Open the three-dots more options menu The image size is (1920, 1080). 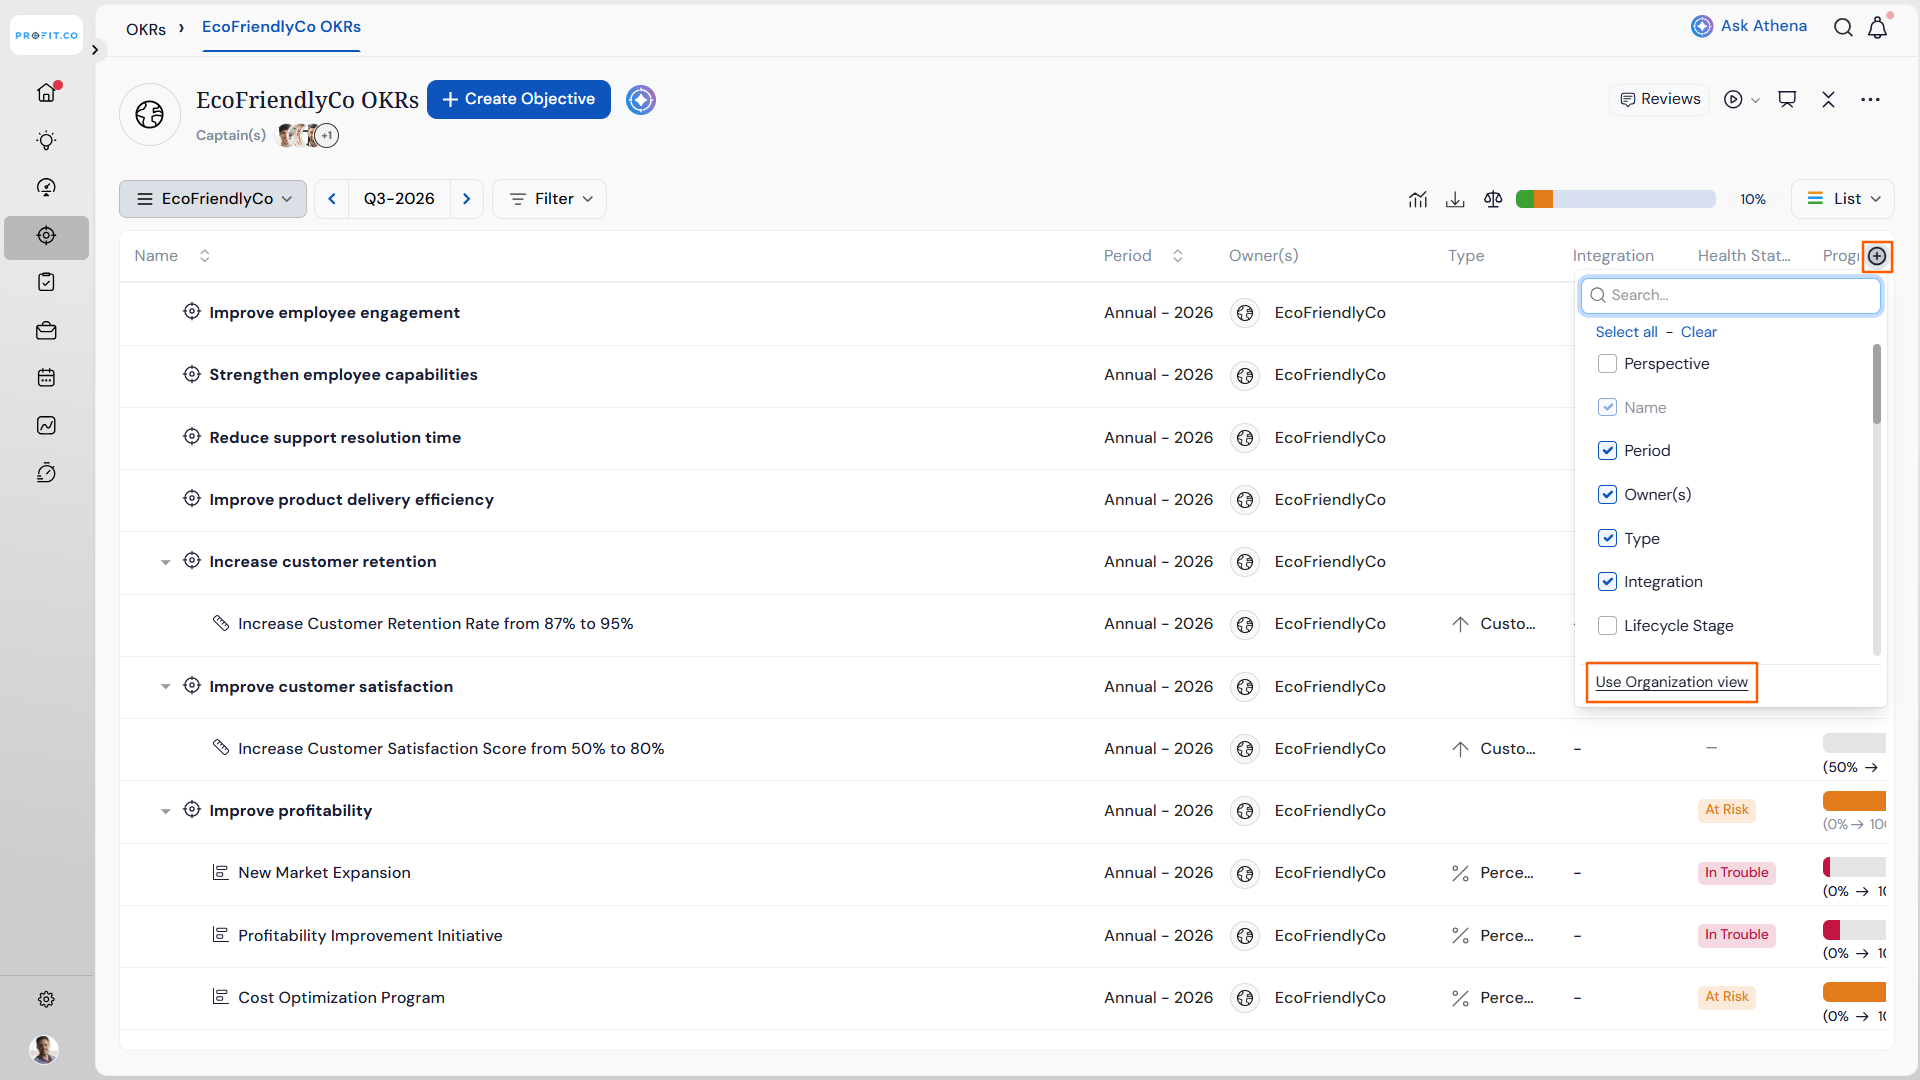pos(1870,99)
